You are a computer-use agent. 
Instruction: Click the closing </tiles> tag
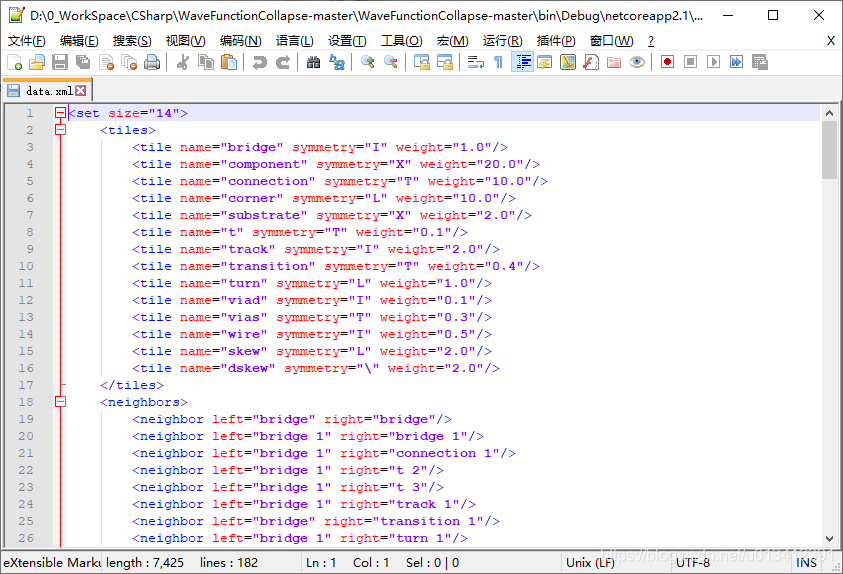click(132, 385)
